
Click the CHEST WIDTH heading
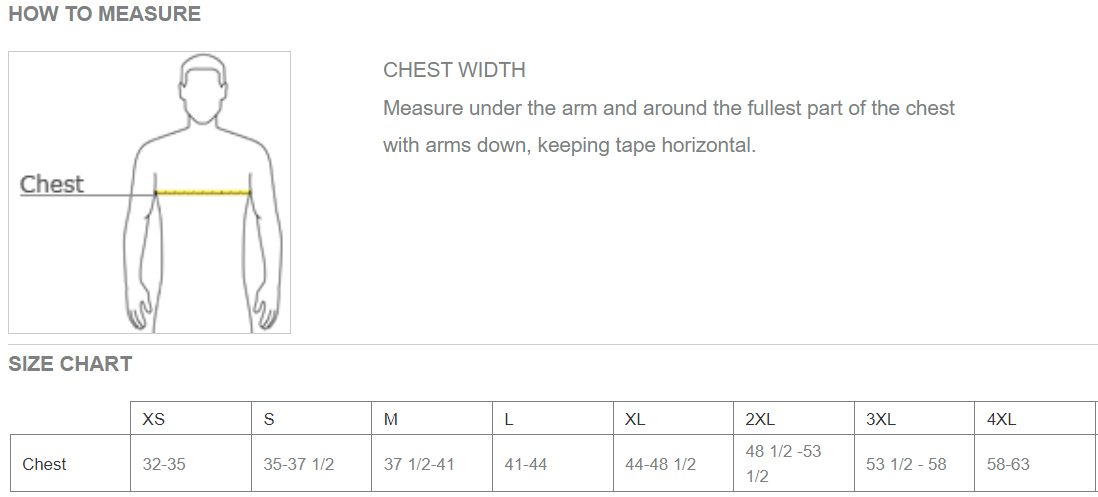coord(454,70)
